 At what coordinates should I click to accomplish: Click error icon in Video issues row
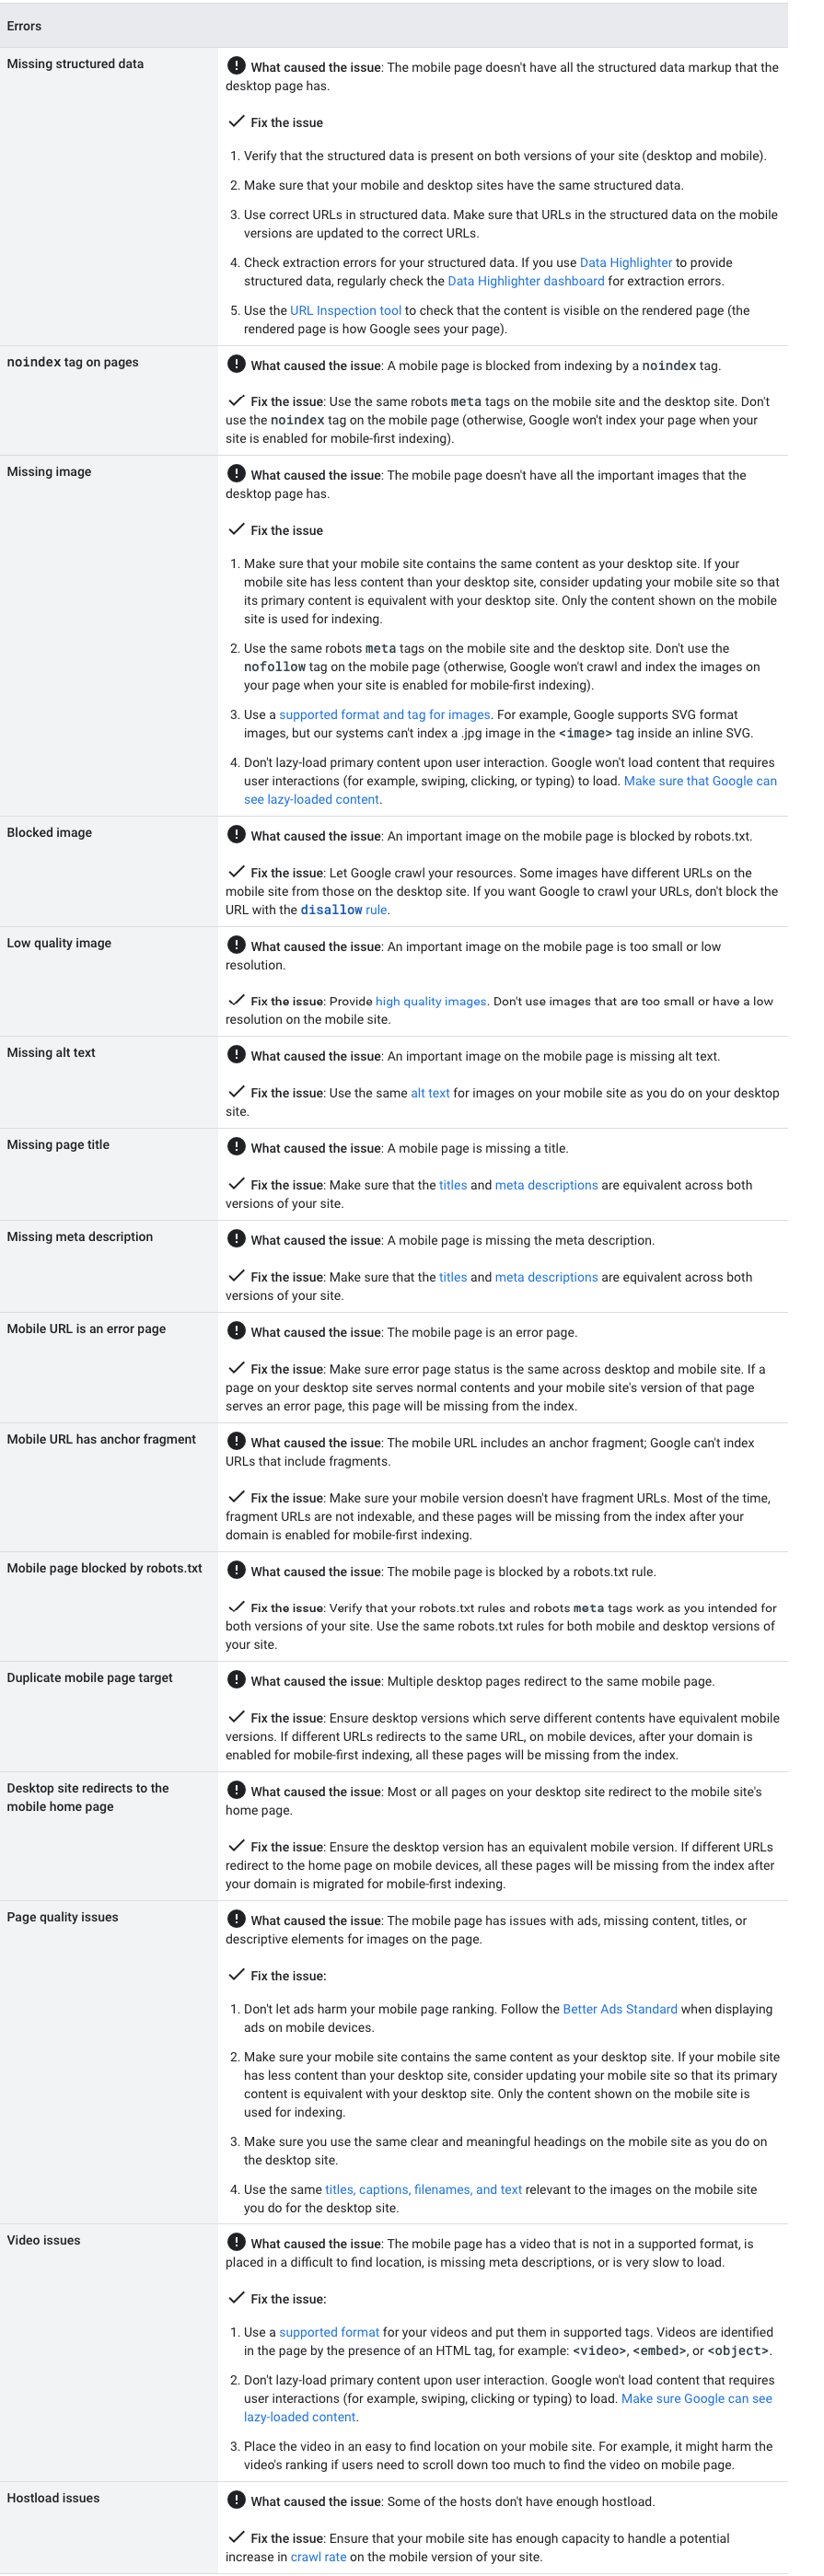coord(236,2242)
